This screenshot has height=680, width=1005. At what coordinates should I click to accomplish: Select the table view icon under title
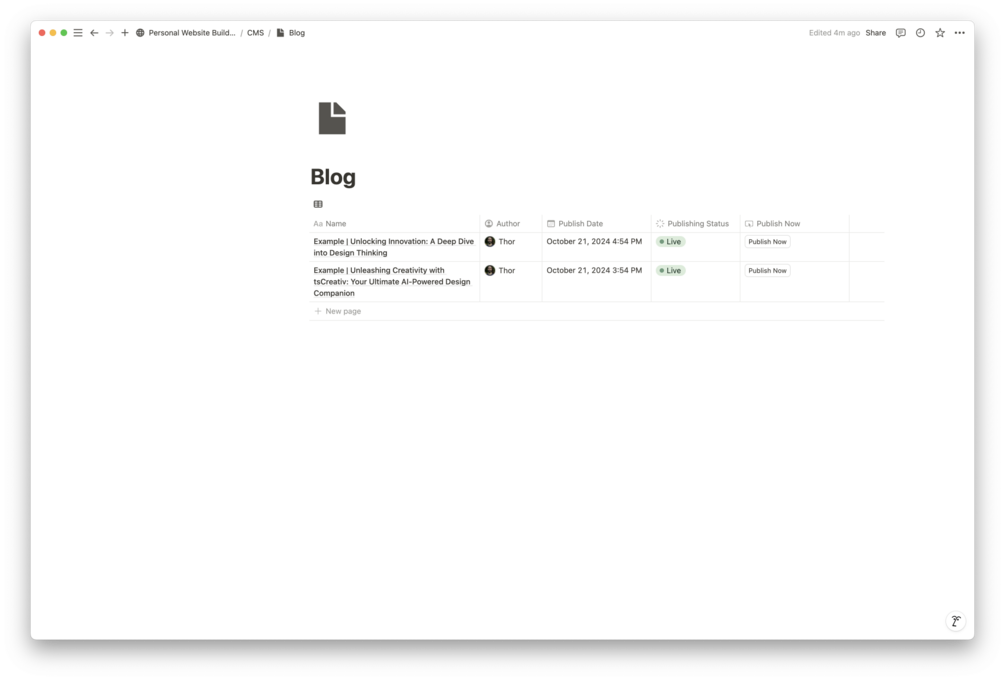[318, 204]
